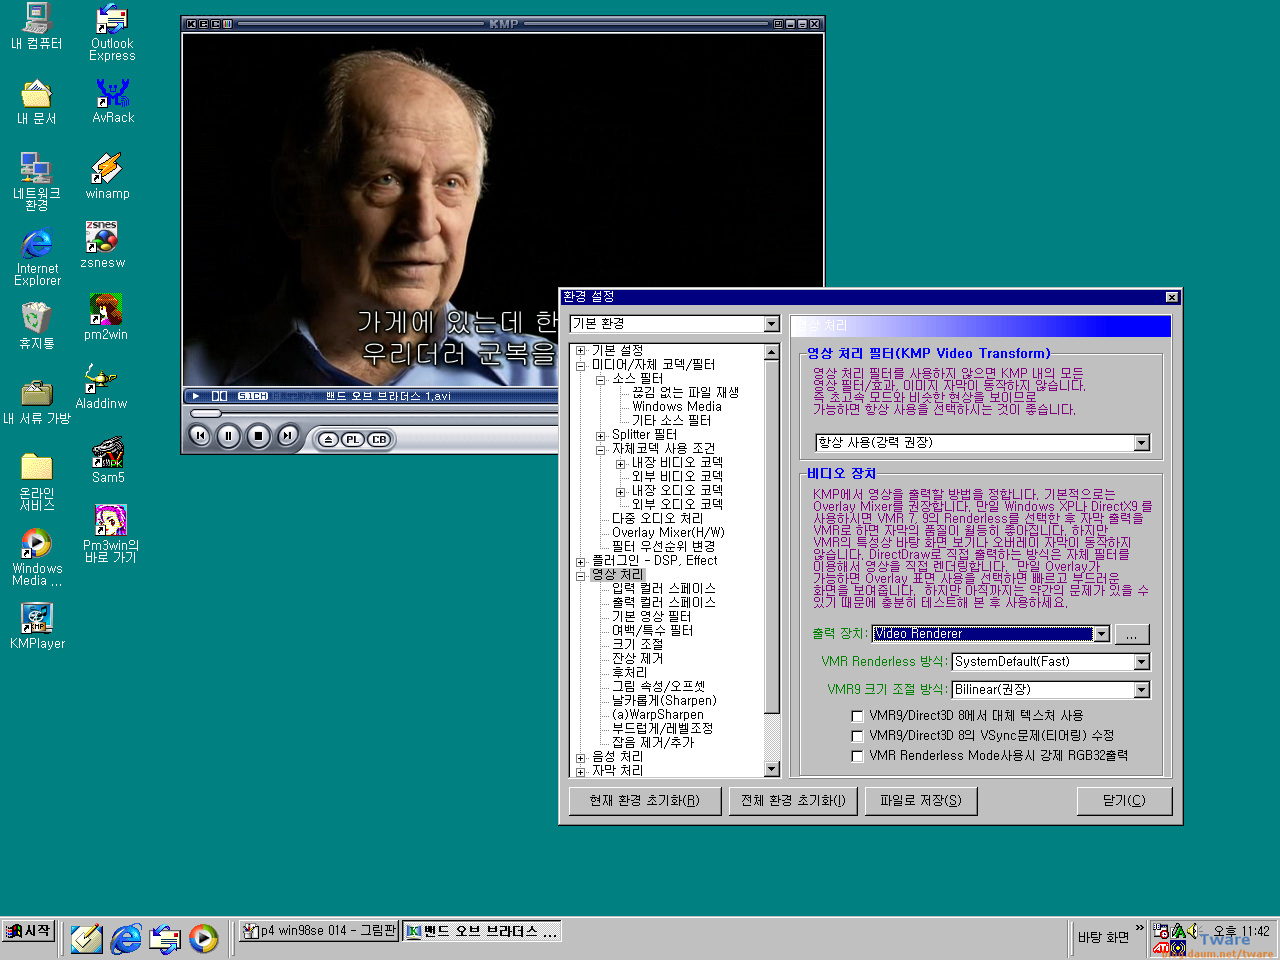1280x960 pixels.
Task: Select 날카롭게(Sharpen) in settings tree
Action: click(x=664, y=700)
